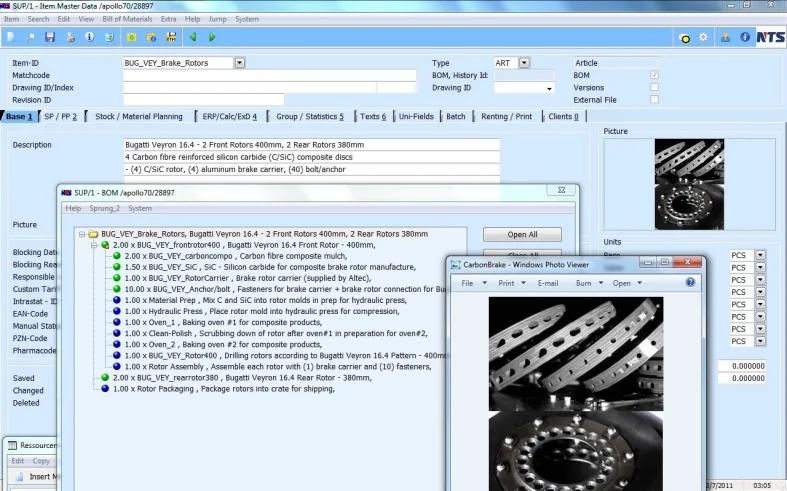This screenshot has height=491, width=787.
Task: Switch to the Group / Statistics 5 tab
Action: (310, 116)
